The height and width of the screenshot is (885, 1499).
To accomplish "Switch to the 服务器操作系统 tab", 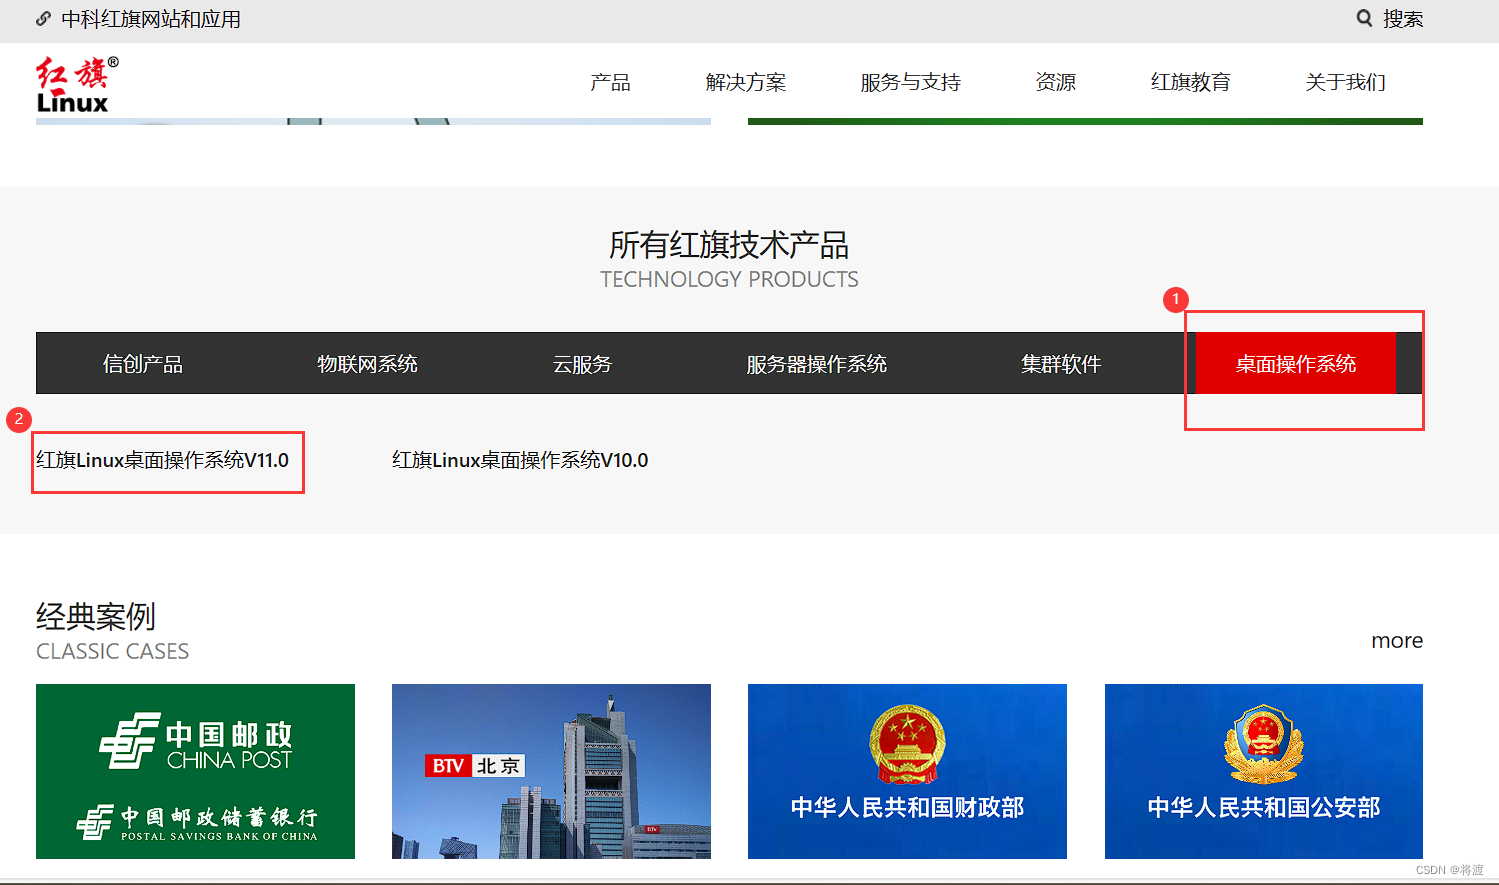I will coord(817,364).
